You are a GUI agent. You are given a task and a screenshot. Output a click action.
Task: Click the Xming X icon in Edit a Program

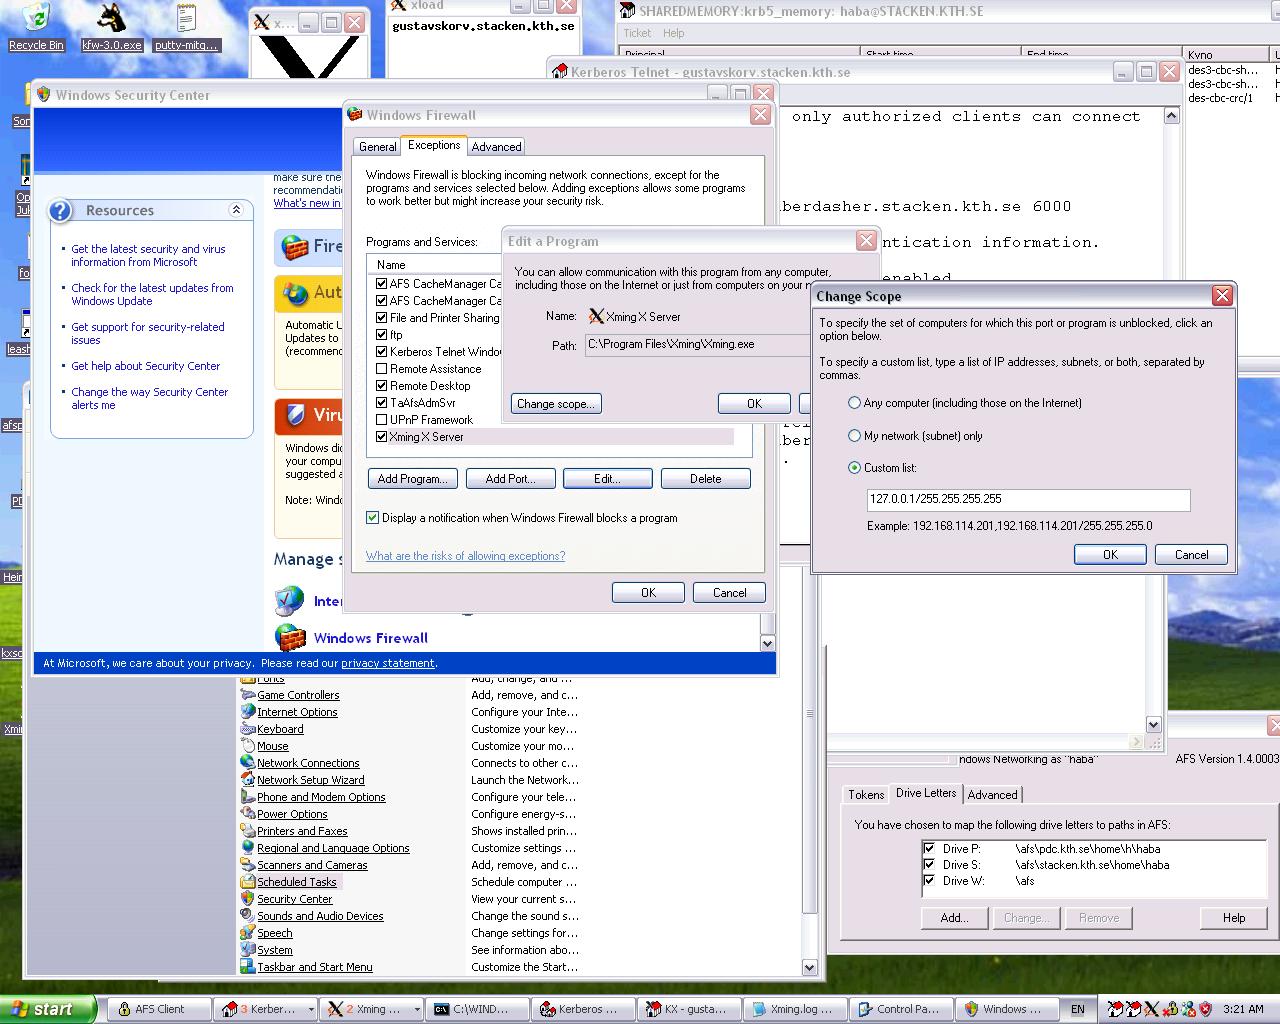click(596, 316)
